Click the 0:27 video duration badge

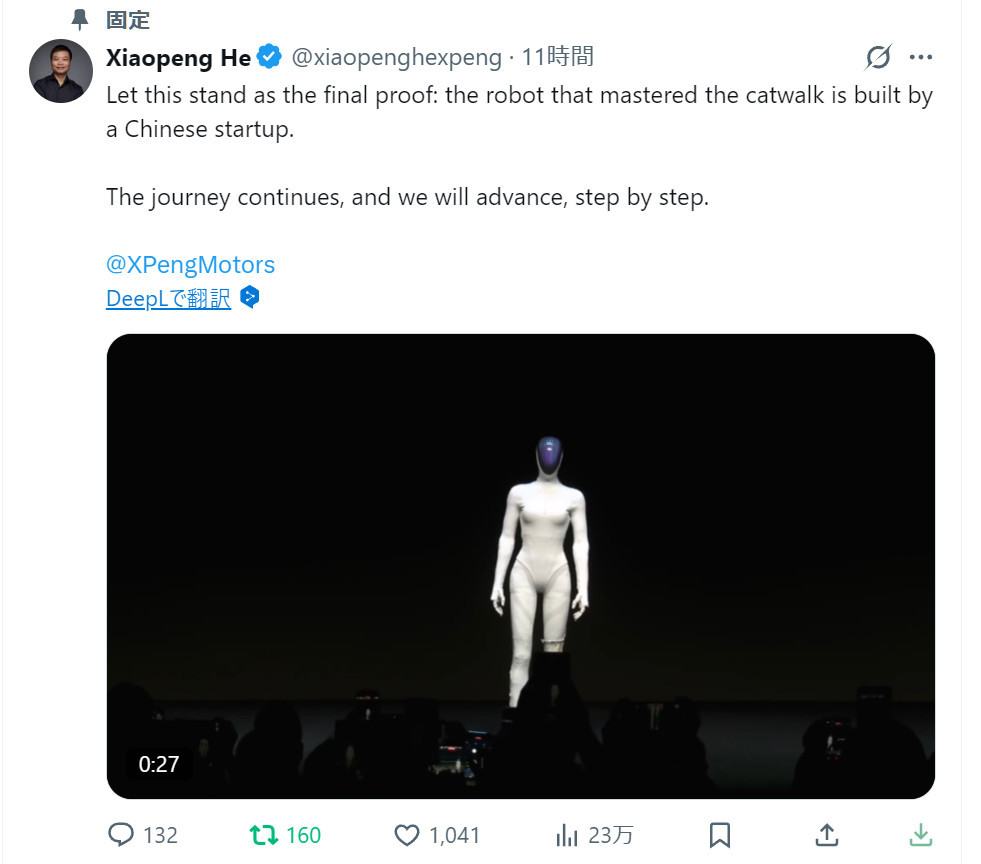159,765
